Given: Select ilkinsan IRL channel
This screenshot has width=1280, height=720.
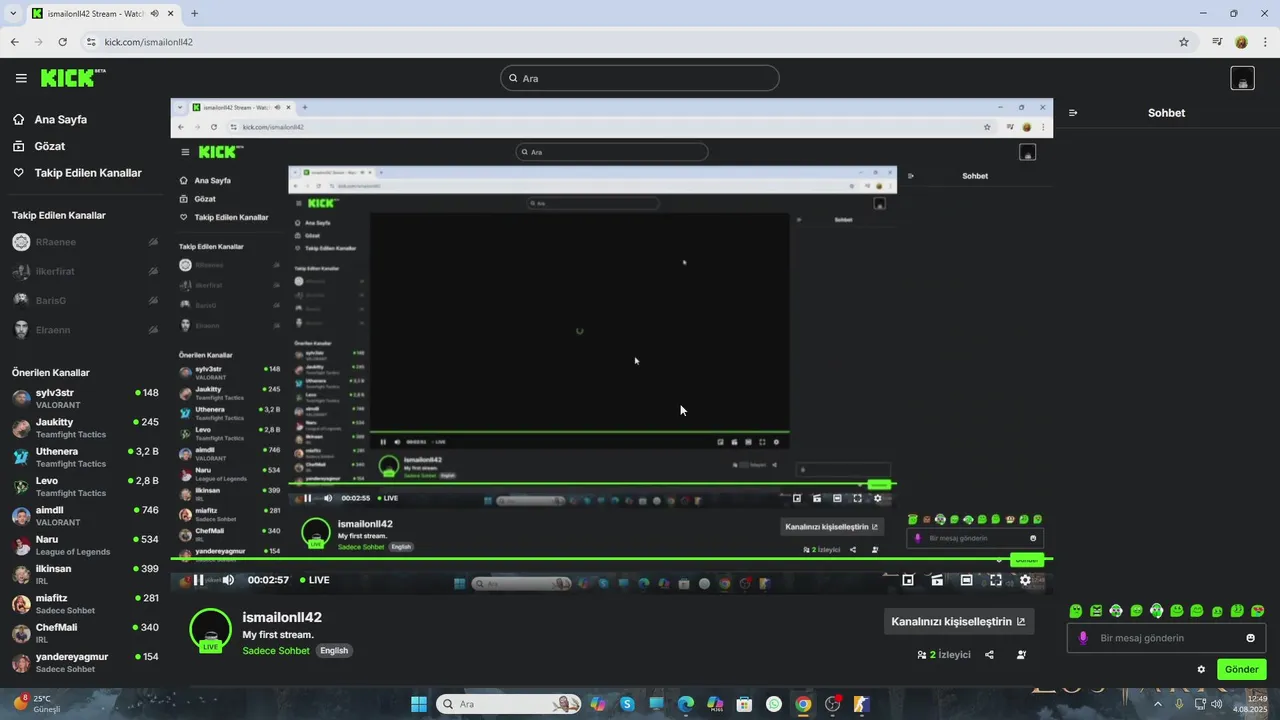Looking at the screenshot, I should pos(85,574).
